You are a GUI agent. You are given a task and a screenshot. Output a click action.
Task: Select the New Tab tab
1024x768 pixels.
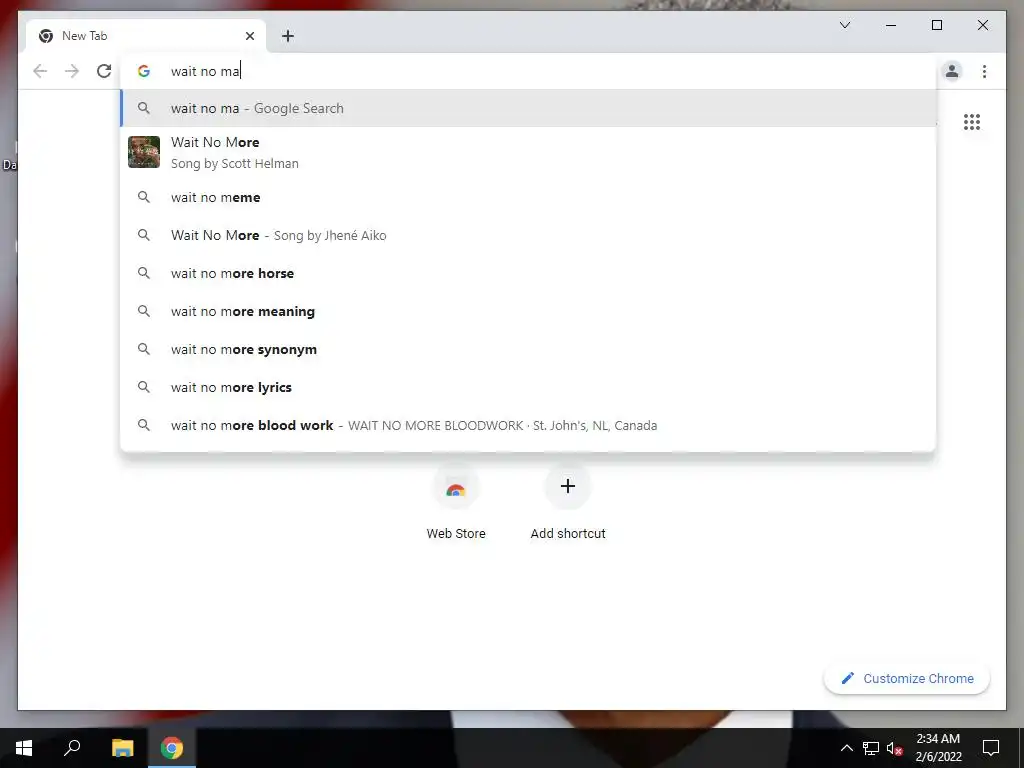click(146, 36)
